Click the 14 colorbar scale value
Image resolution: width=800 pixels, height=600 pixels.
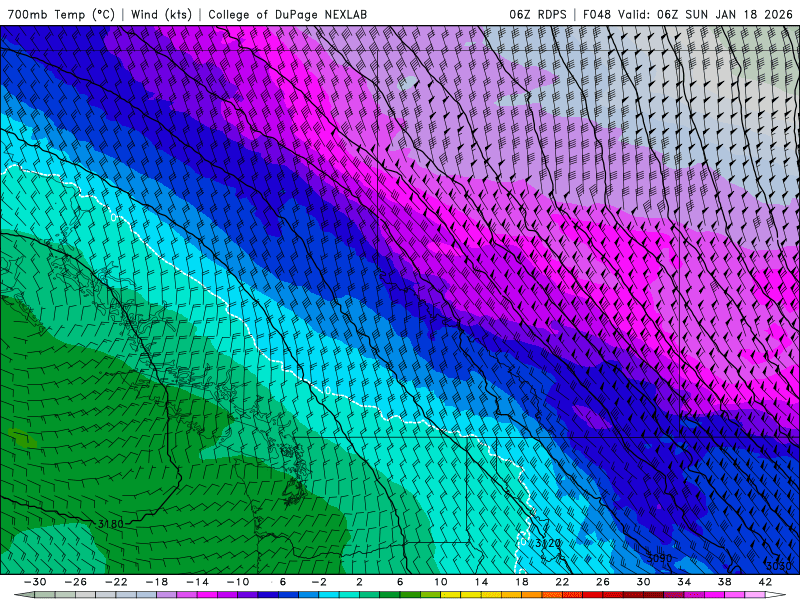(481, 582)
